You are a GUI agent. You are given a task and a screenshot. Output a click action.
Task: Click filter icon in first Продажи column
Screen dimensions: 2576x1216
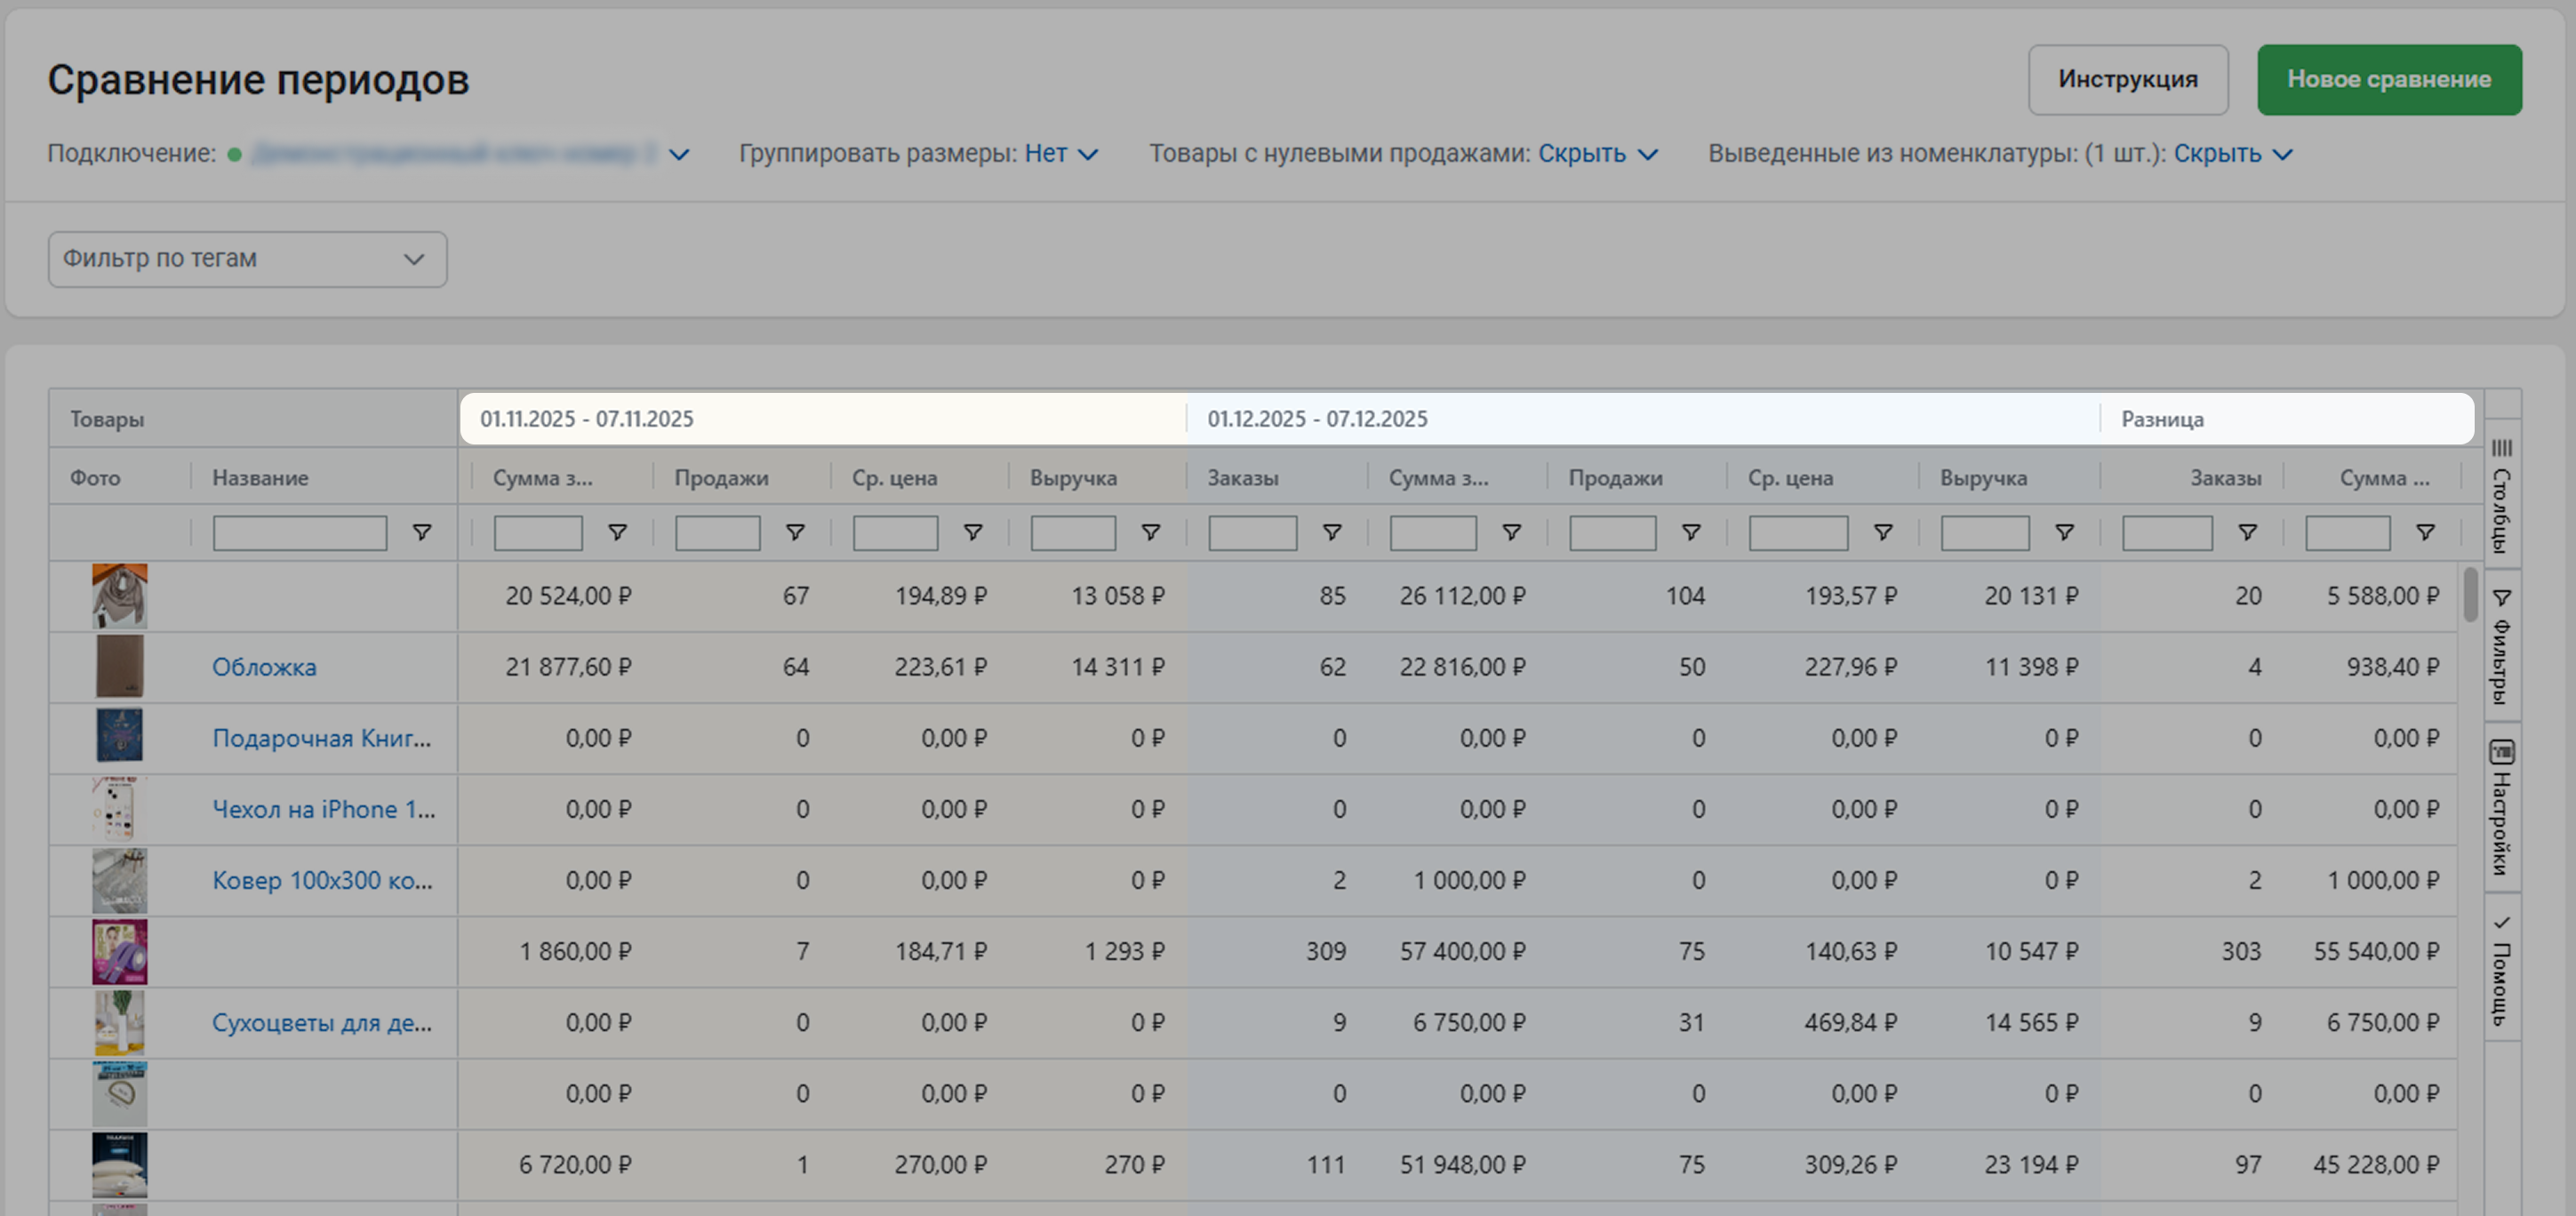(x=795, y=533)
